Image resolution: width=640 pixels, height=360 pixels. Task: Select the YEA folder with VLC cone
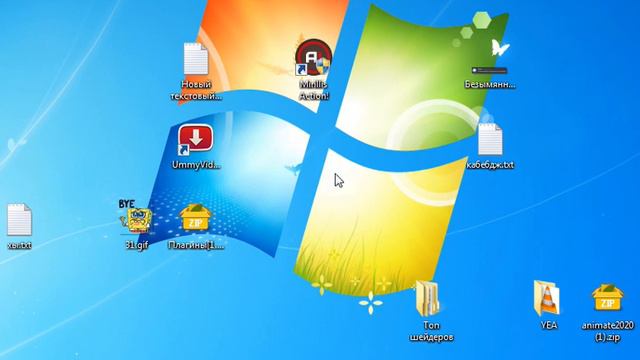547,298
